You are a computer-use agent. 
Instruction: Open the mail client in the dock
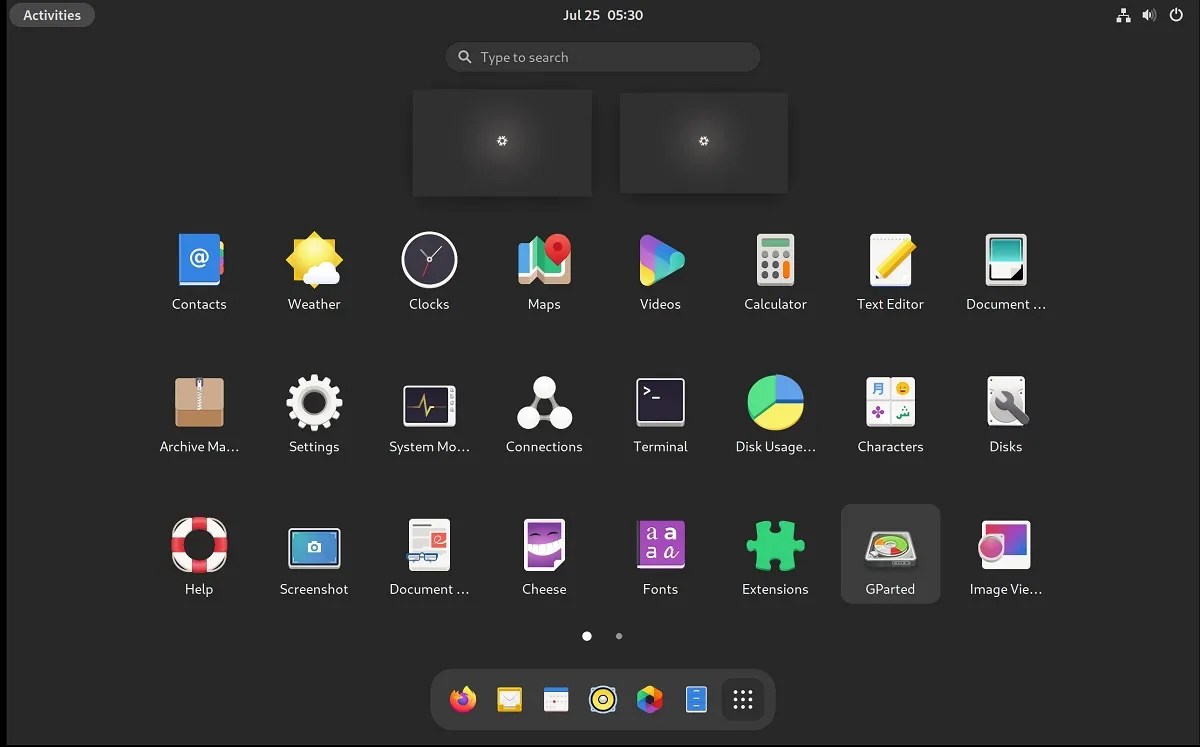pyautogui.click(x=509, y=699)
